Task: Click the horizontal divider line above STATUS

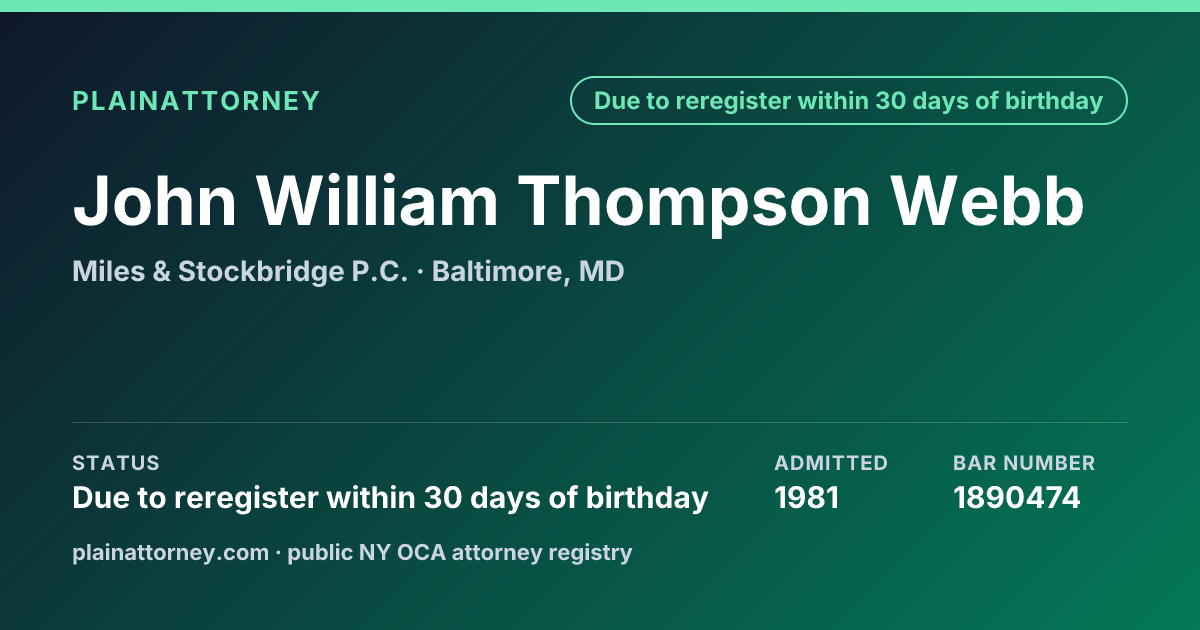Action: 600,422
